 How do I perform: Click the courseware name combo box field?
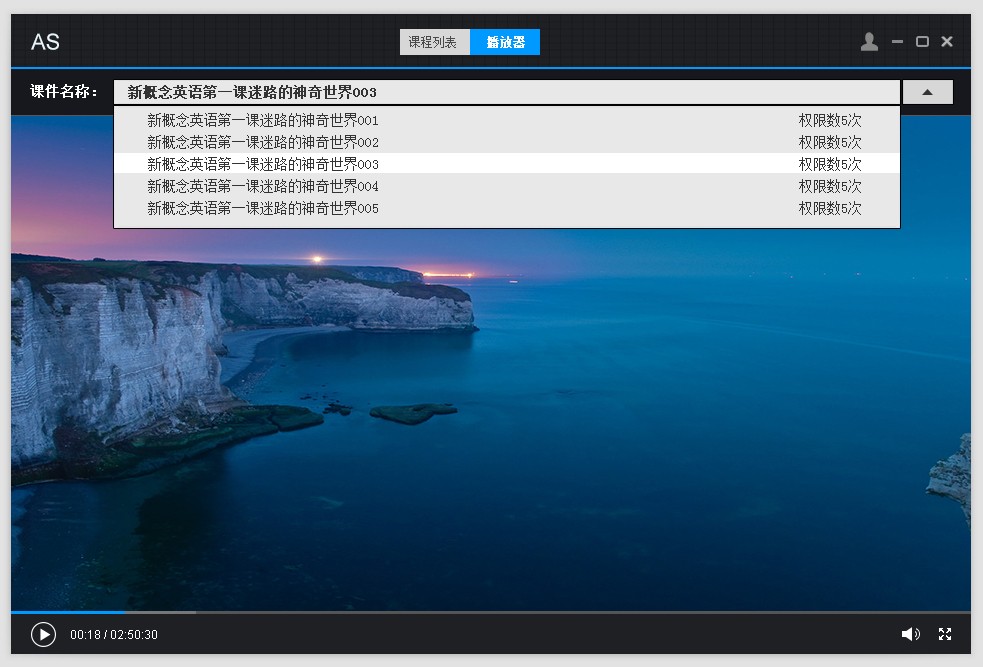click(506, 92)
